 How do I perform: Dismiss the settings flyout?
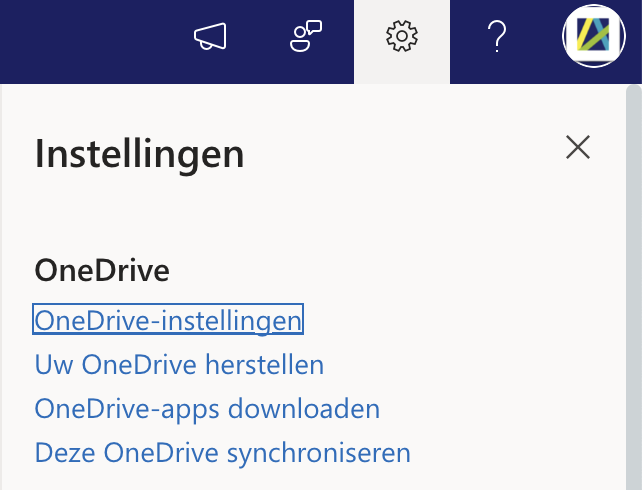pyautogui.click(x=578, y=149)
